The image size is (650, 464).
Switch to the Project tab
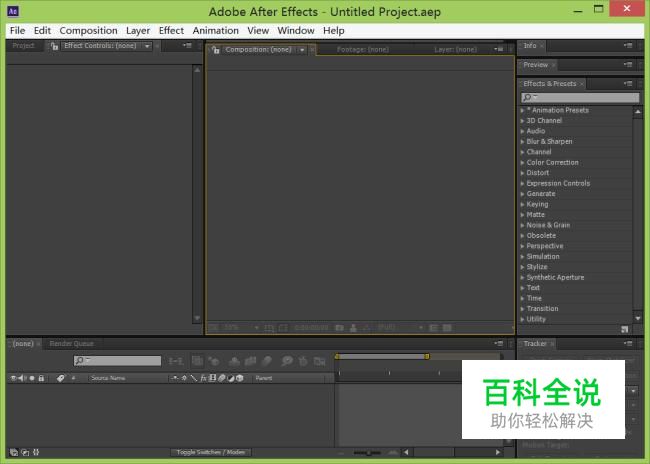[x=23, y=46]
